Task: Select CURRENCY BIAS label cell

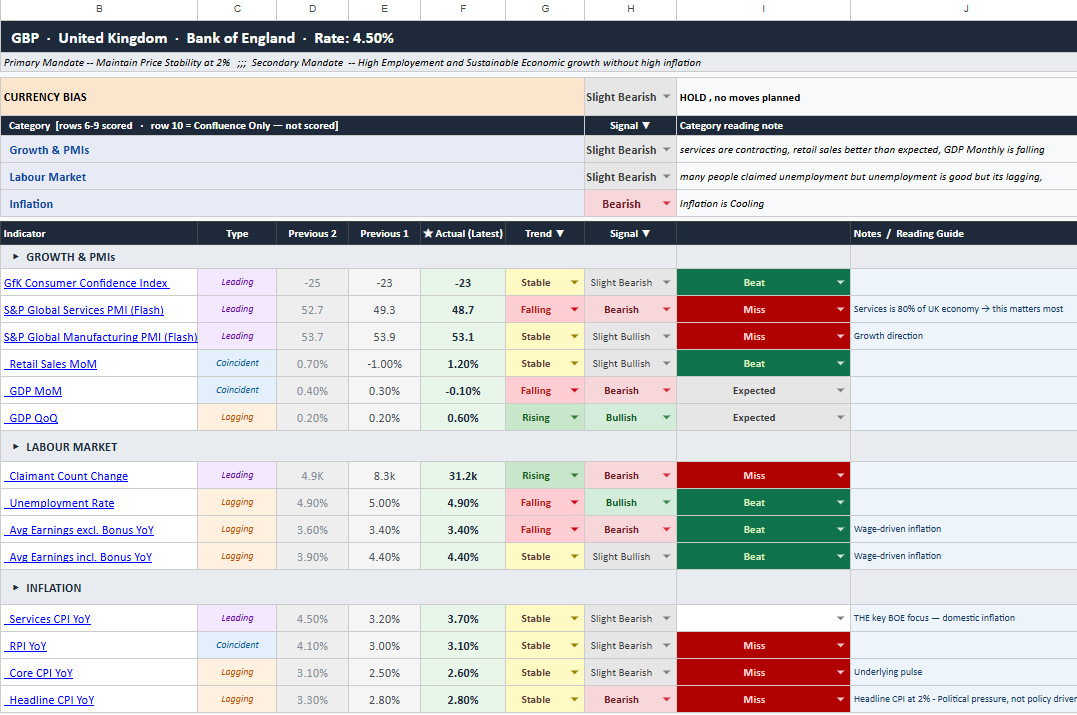Action: [x=293, y=97]
